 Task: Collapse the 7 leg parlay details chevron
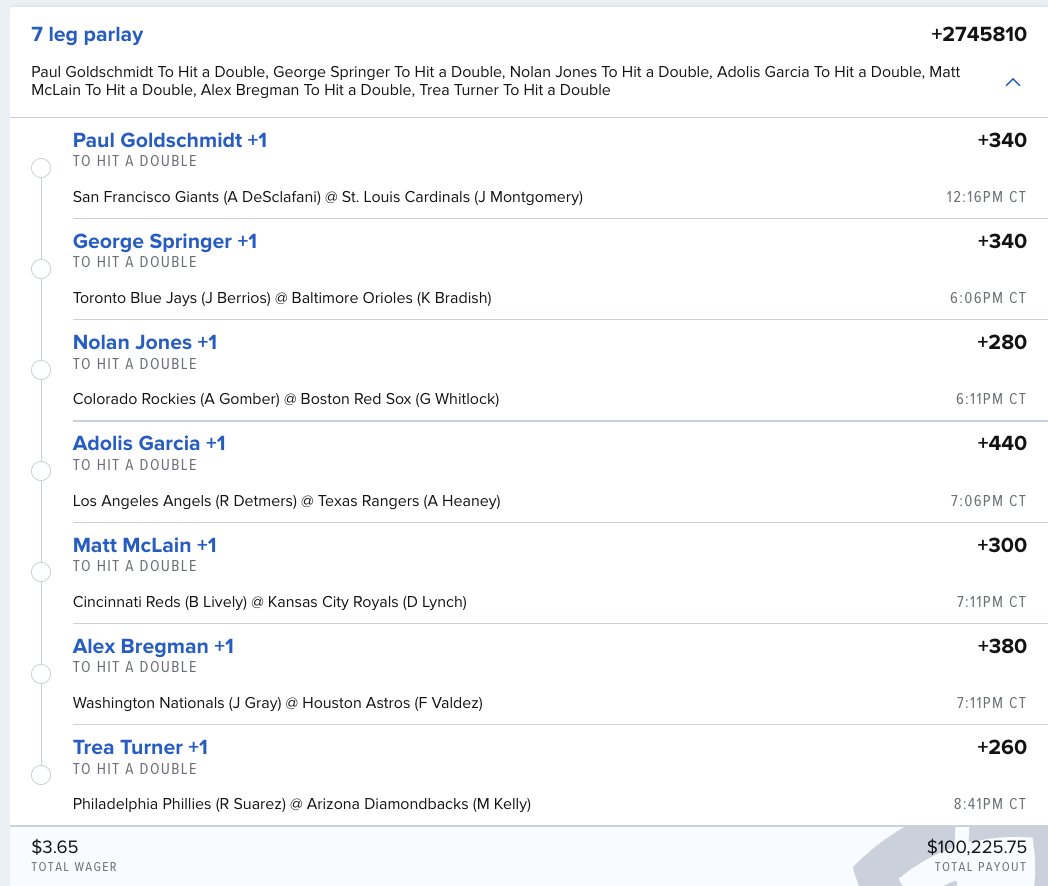point(1013,82)
